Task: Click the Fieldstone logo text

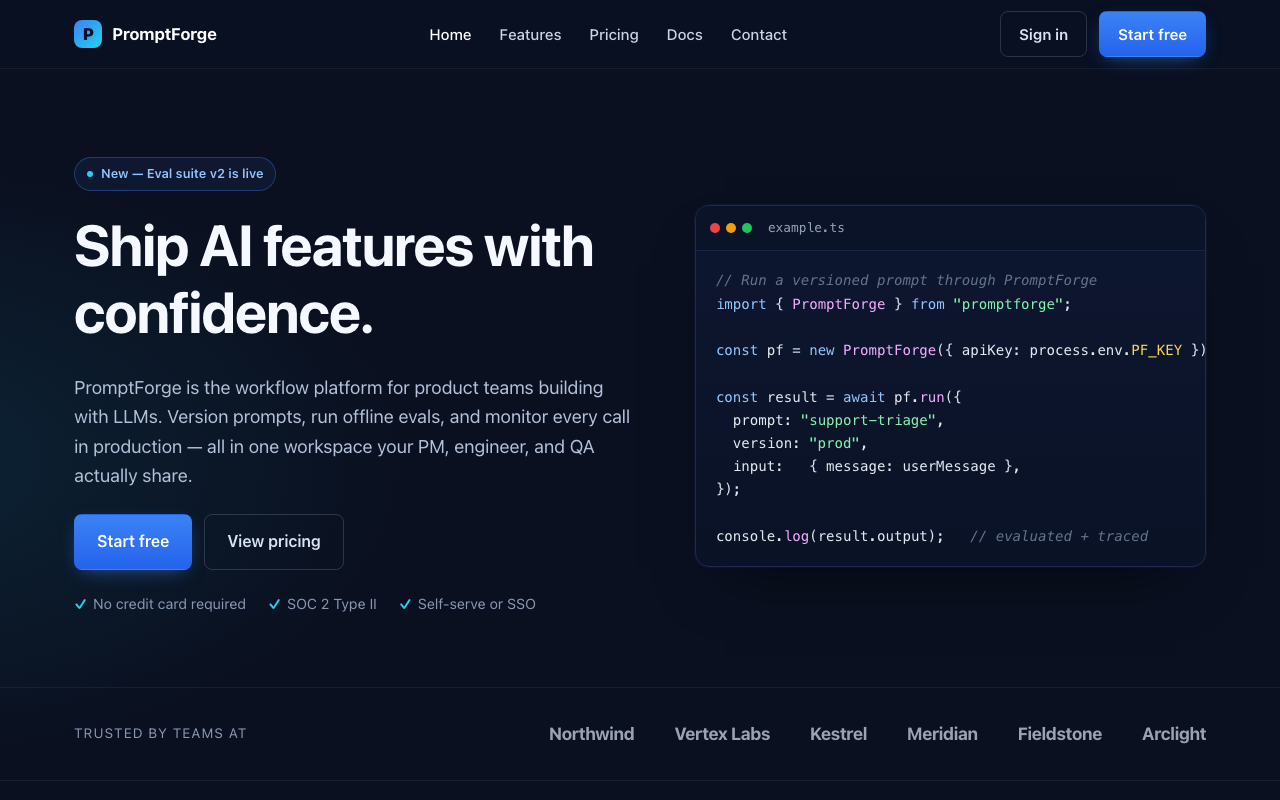Action: (1060, 734)
